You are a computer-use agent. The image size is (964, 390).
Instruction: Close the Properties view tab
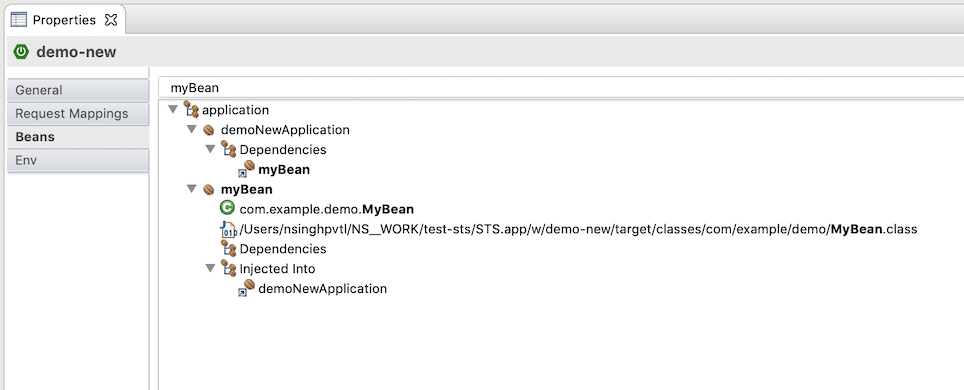[111, 20]
